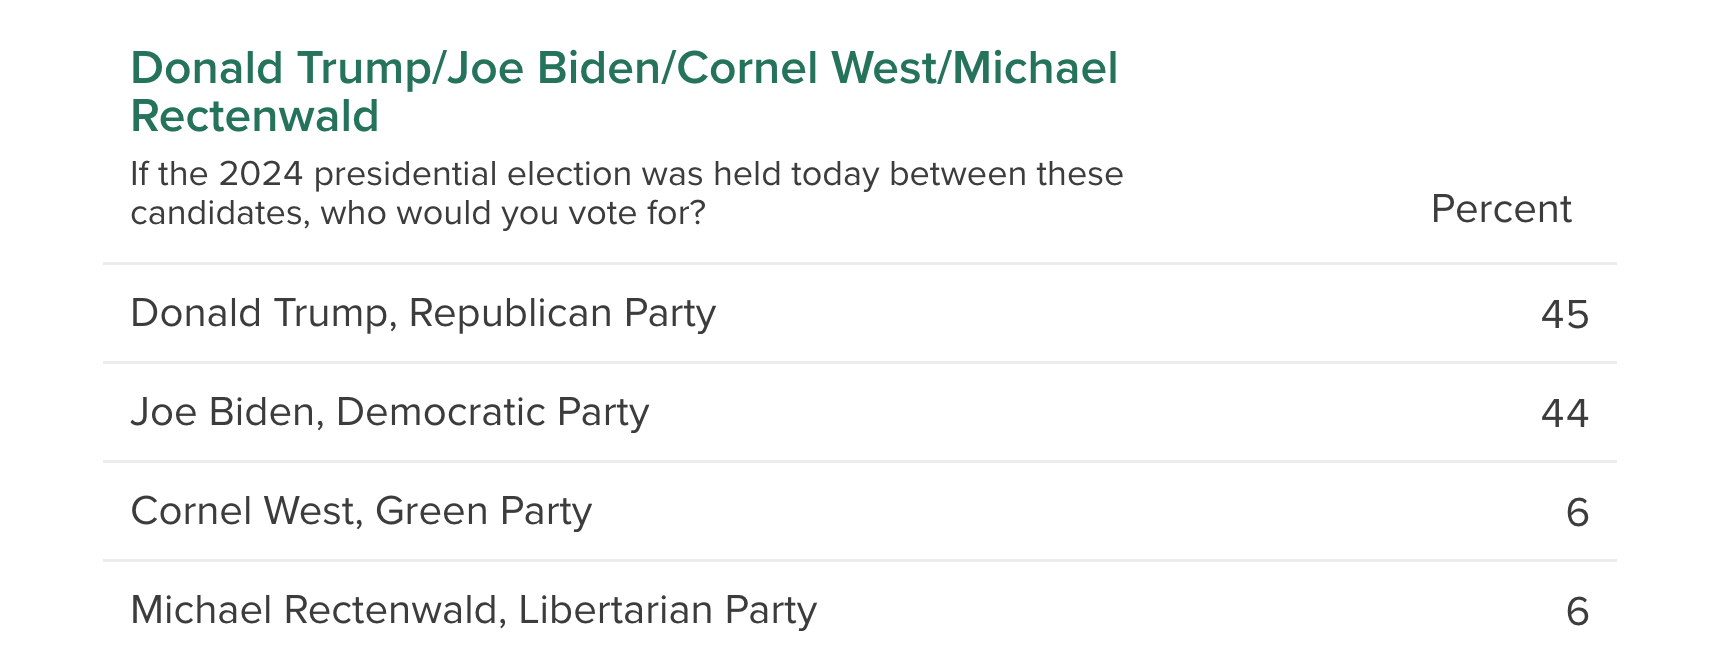Select Biden's 44 percent value

coord(1564,413)
